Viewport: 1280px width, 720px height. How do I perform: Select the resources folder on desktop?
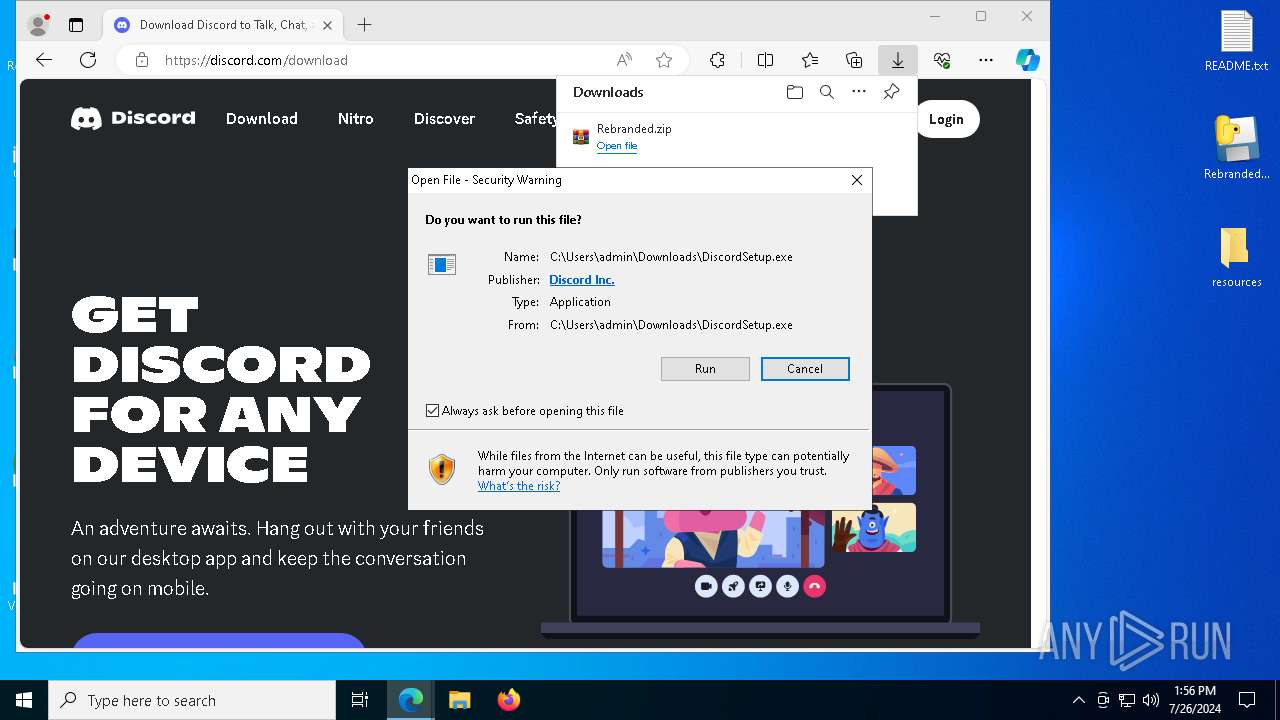(1237, 257)
